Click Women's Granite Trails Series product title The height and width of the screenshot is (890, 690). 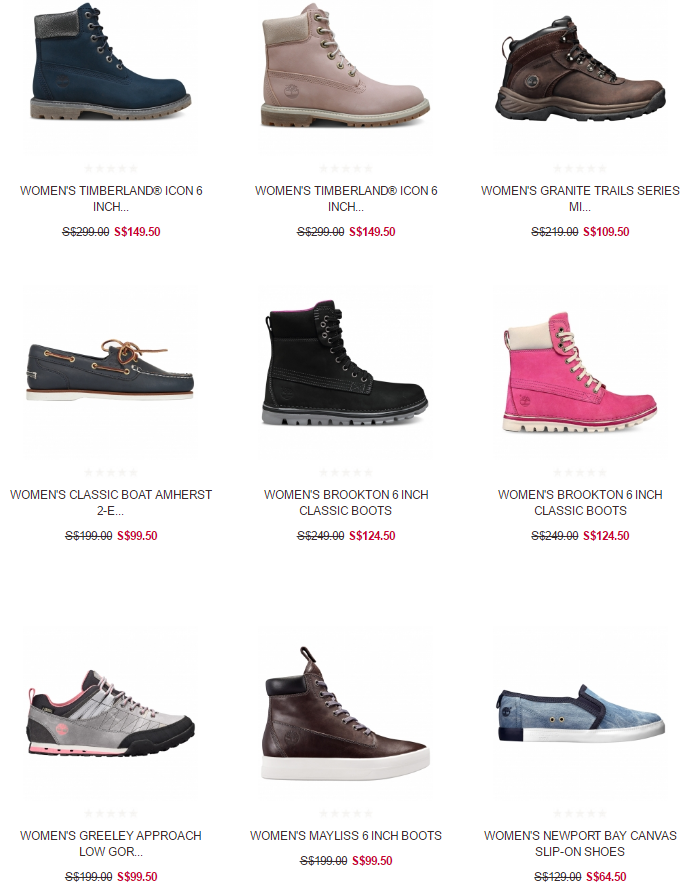[x=580, y=199]
